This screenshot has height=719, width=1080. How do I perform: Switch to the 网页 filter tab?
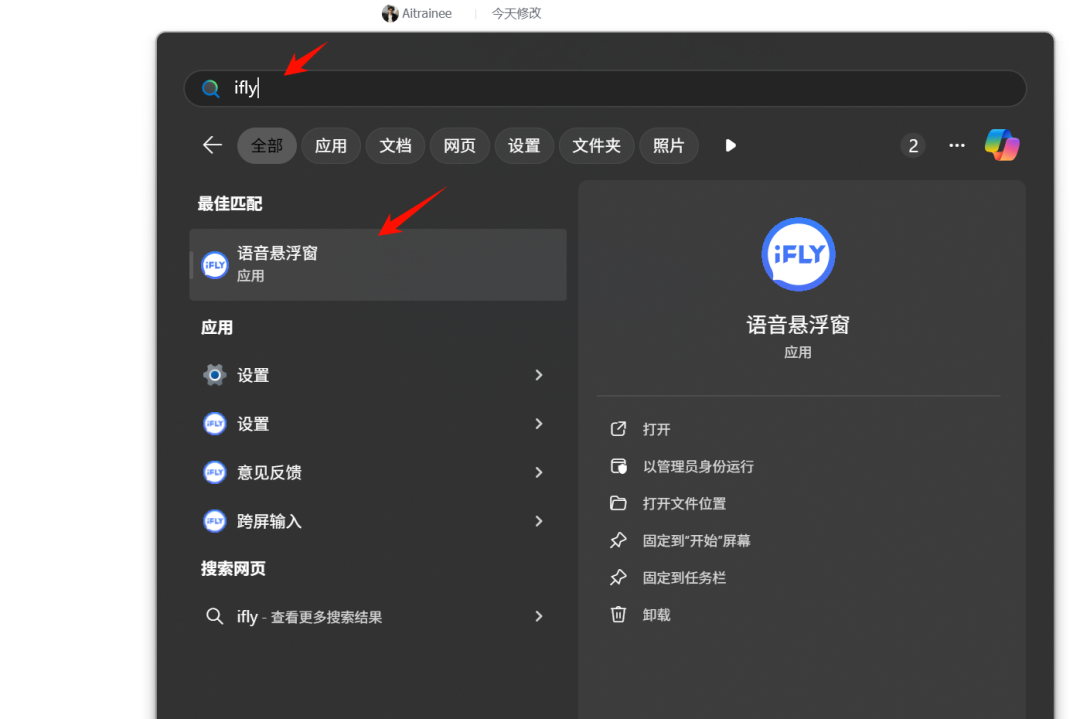(x=459, y=146)
